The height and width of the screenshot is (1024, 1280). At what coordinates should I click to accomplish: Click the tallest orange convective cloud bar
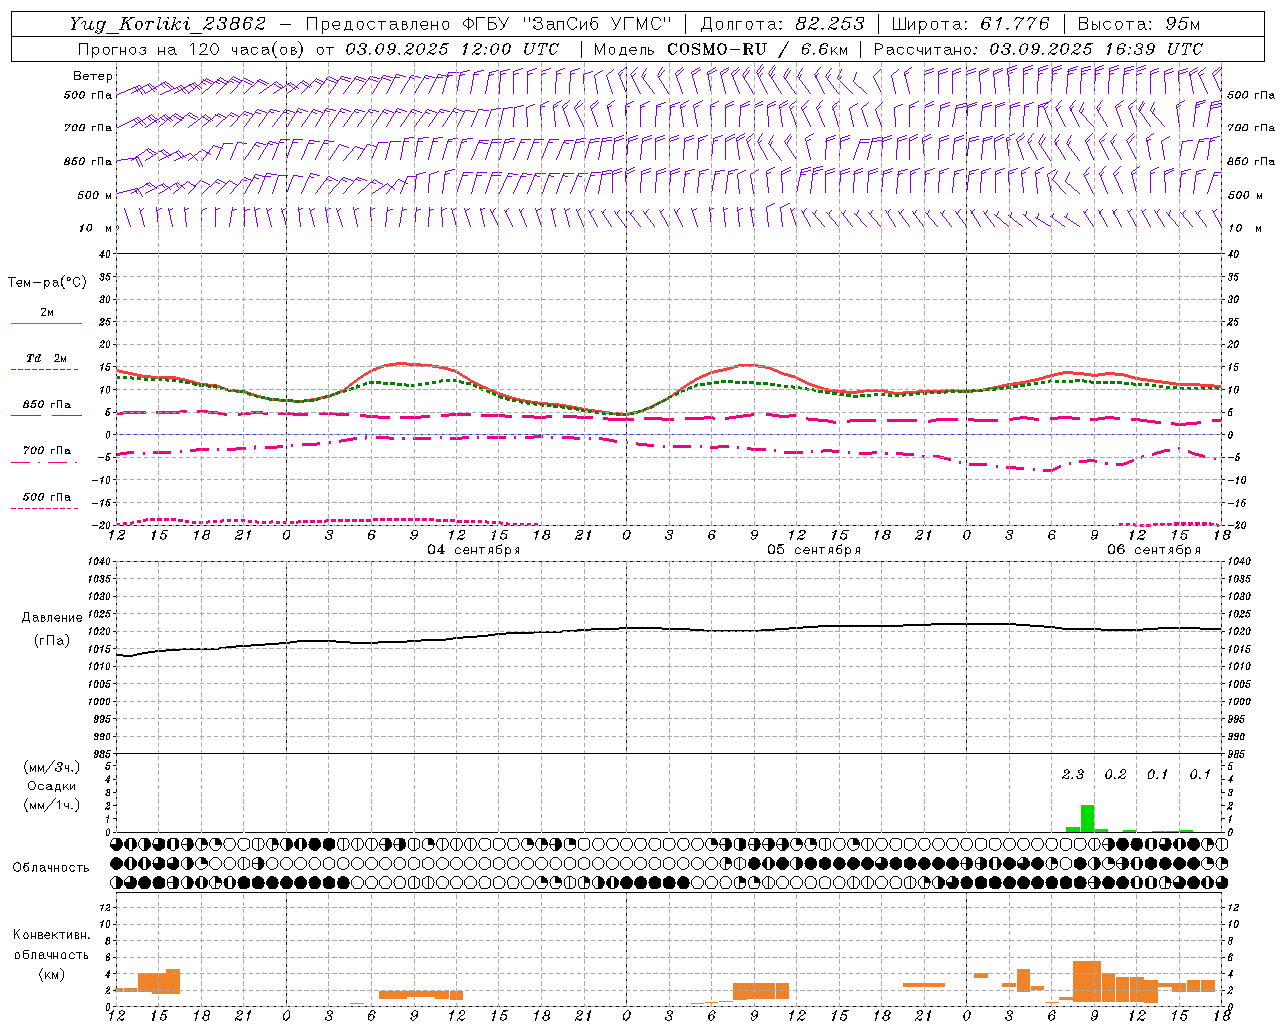click(x=1087, y=981)
